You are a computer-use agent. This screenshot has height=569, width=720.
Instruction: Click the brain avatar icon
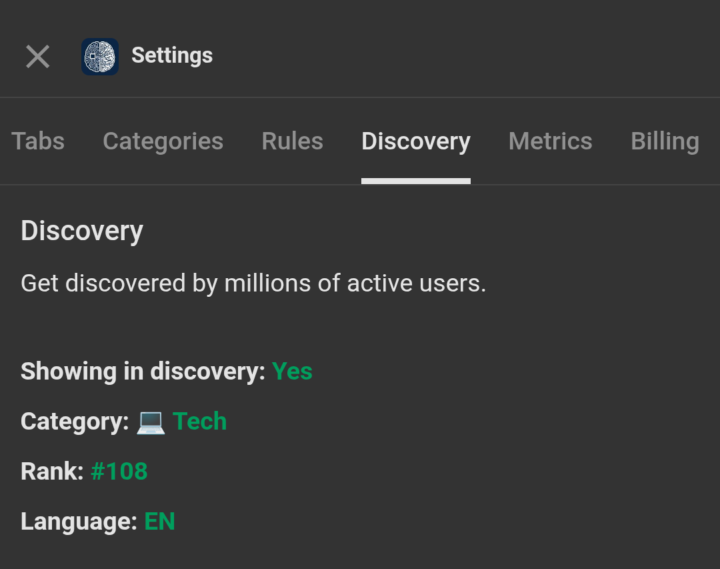pyautogui.click(x=100, y=56)
